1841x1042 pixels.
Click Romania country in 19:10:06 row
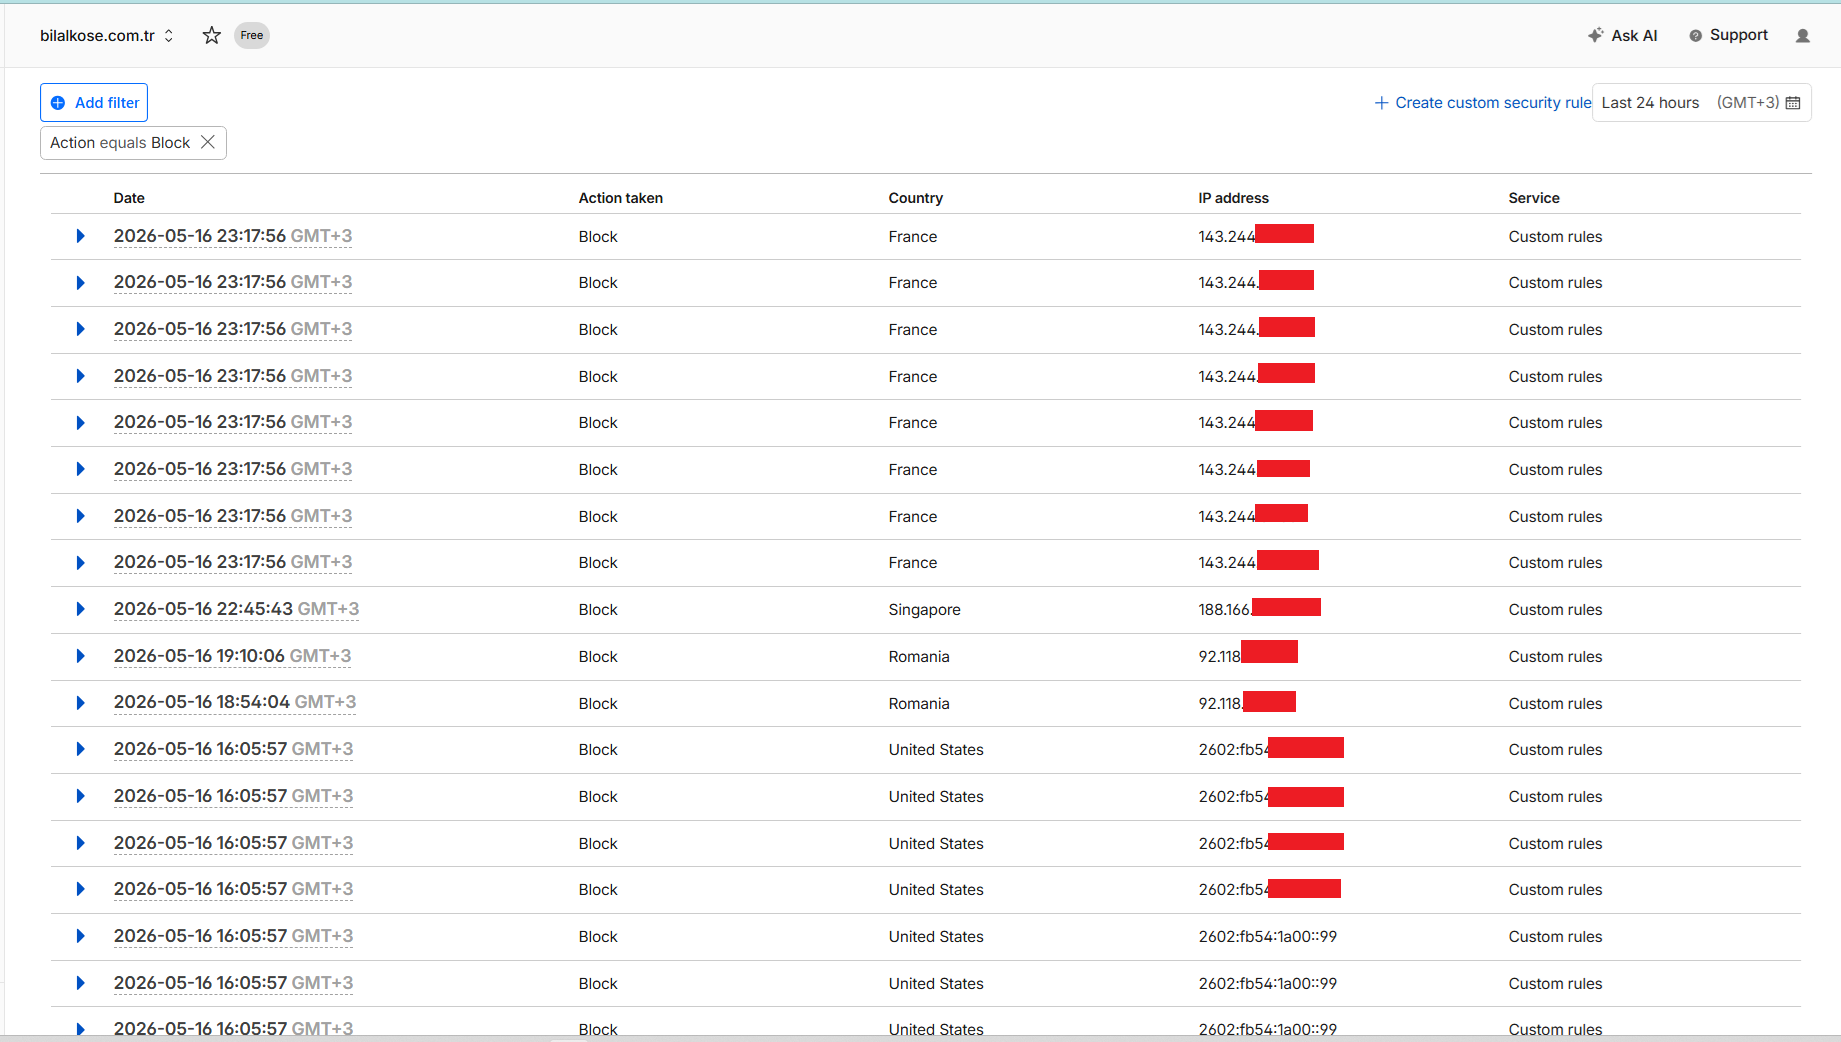tap(919, 657)
